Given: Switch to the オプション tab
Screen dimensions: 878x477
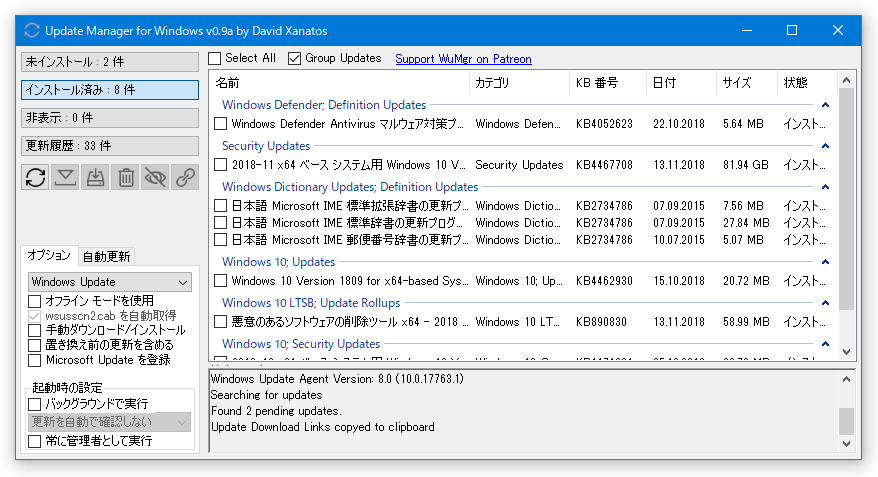Looking at the screenshot, I should [x=49, y=255].
